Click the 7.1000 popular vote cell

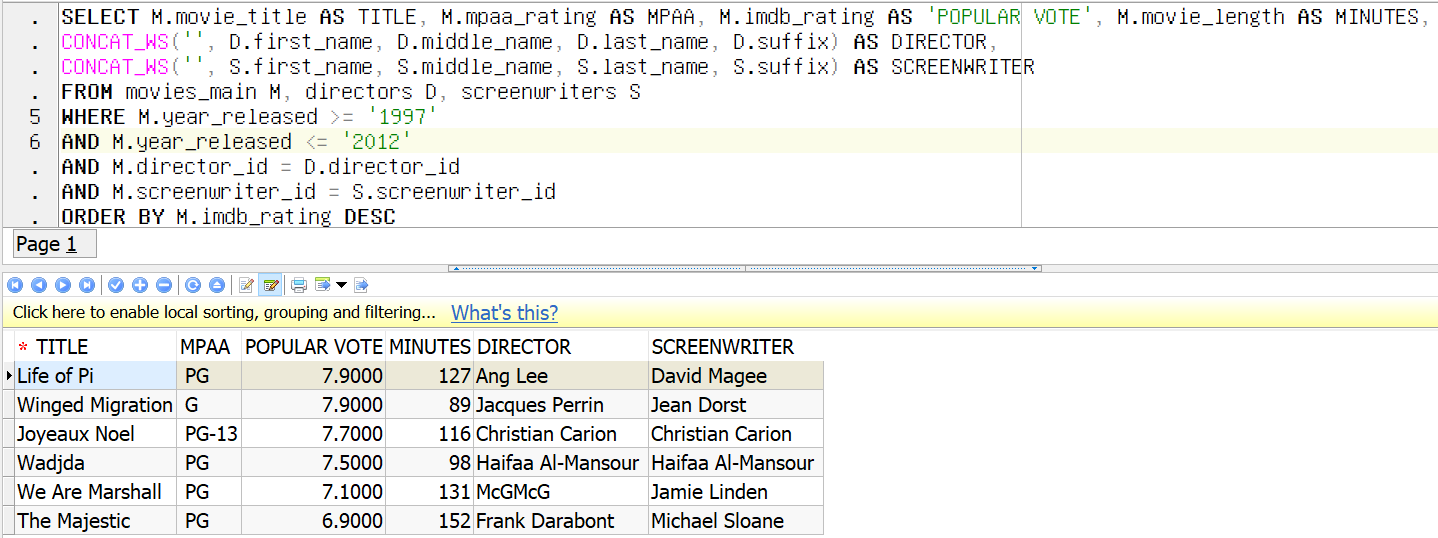point(313,492)
